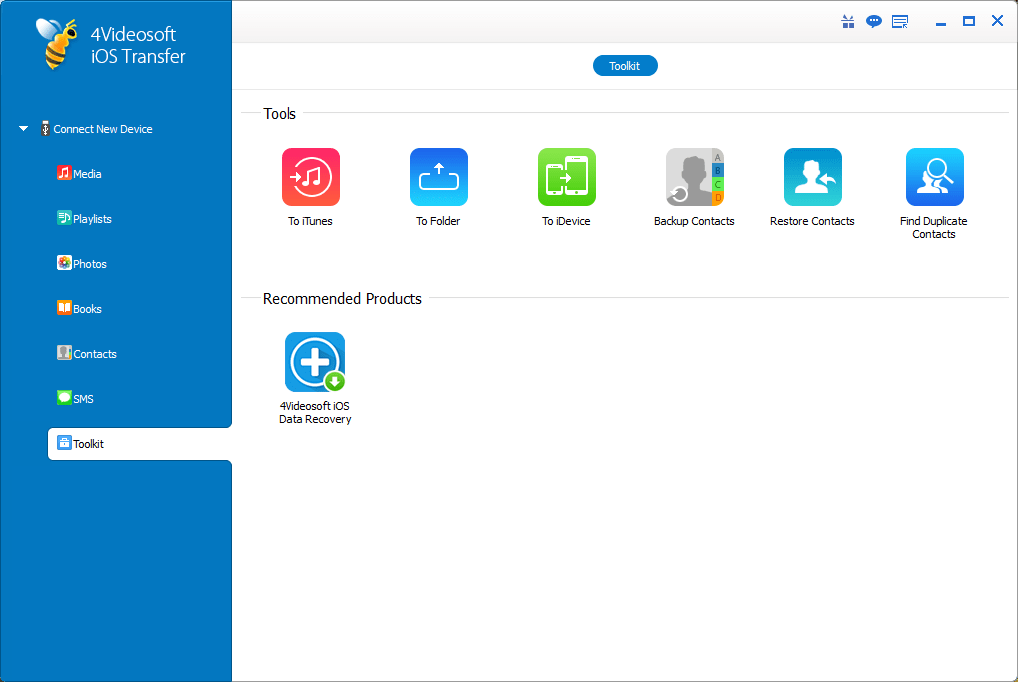
Task: Select the Photos category in the sidebar
Action: (88, 263)
